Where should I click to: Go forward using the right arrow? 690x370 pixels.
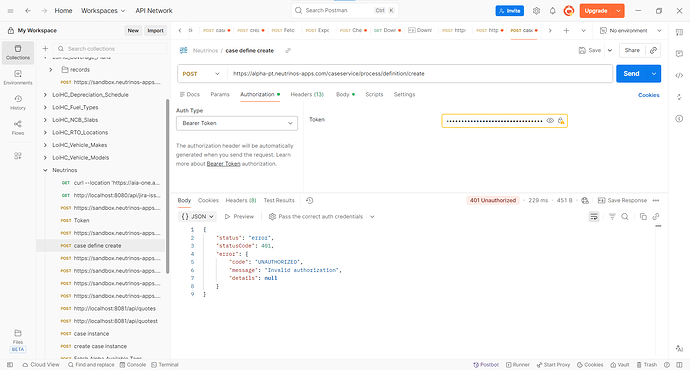[x=44, y=11]
